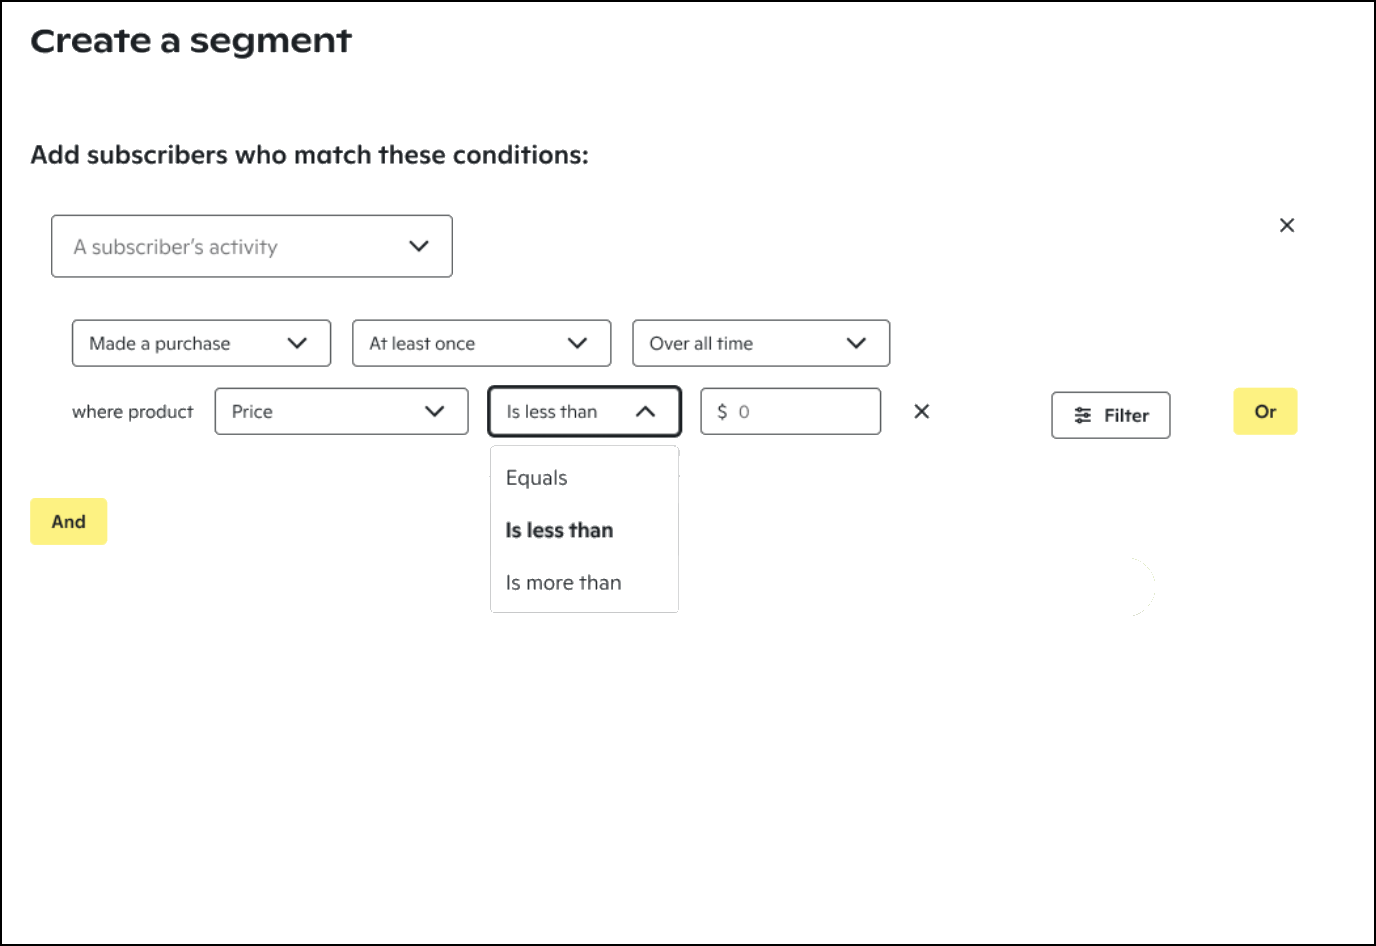The image size is (1376, 946).
Task: Click the Made a purchase chevron arrow
Action: tap(297, 343)
